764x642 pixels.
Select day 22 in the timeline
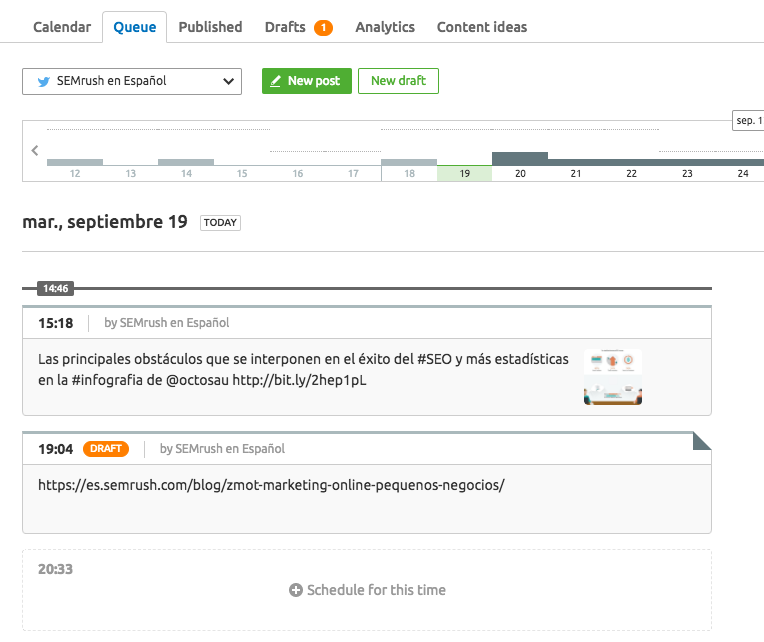click(631, 173)
